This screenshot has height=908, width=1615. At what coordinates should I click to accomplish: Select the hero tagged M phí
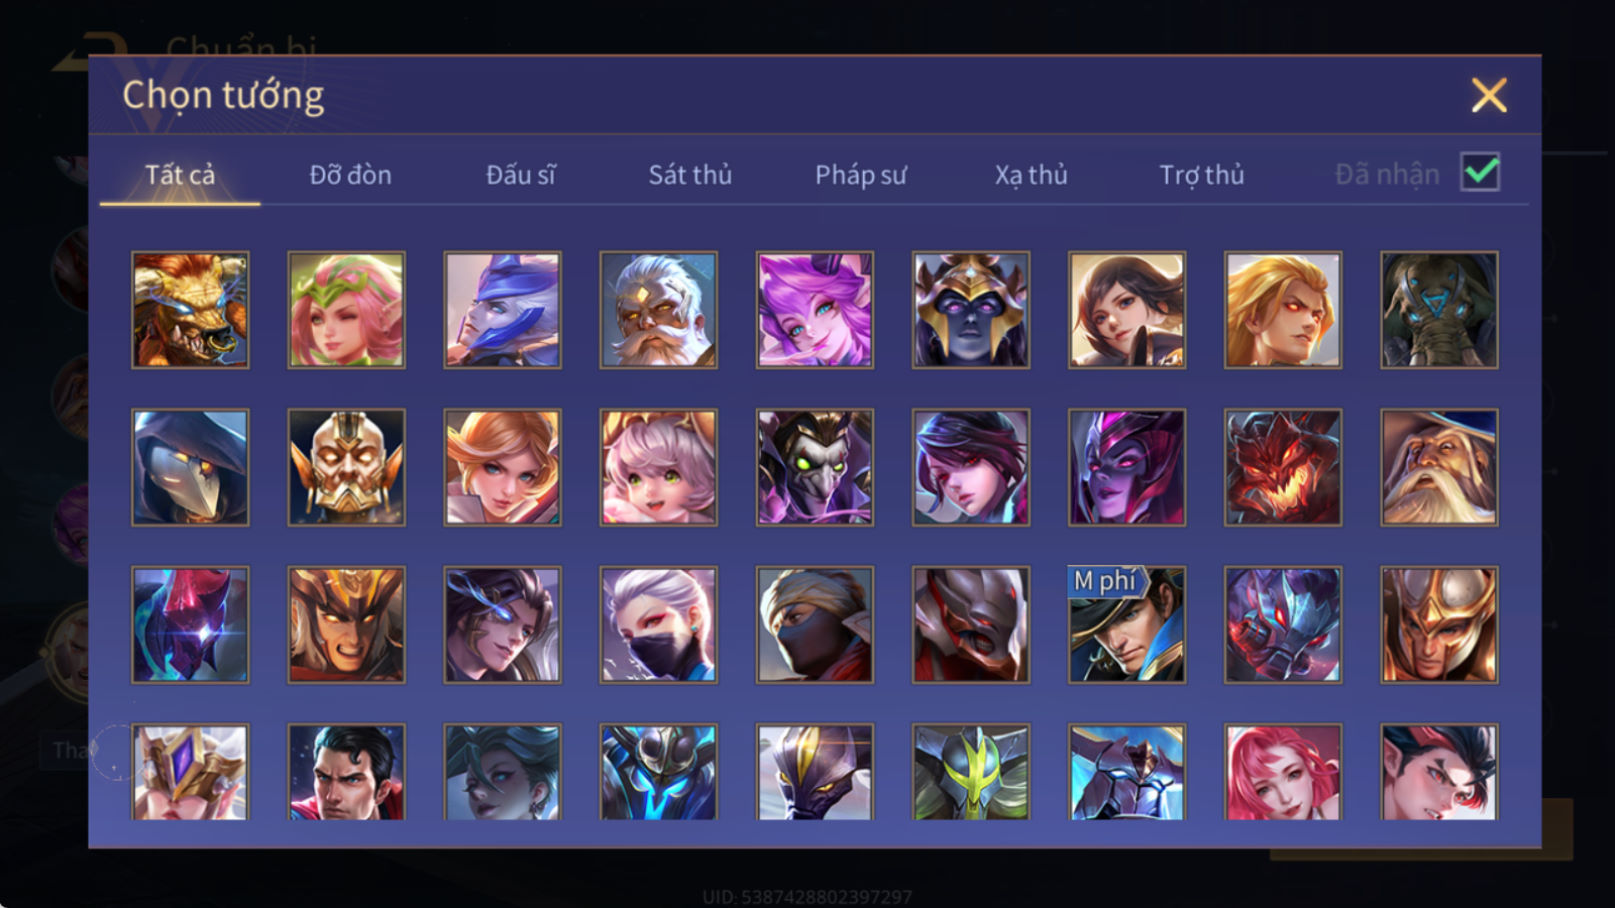click(1127, 625)
